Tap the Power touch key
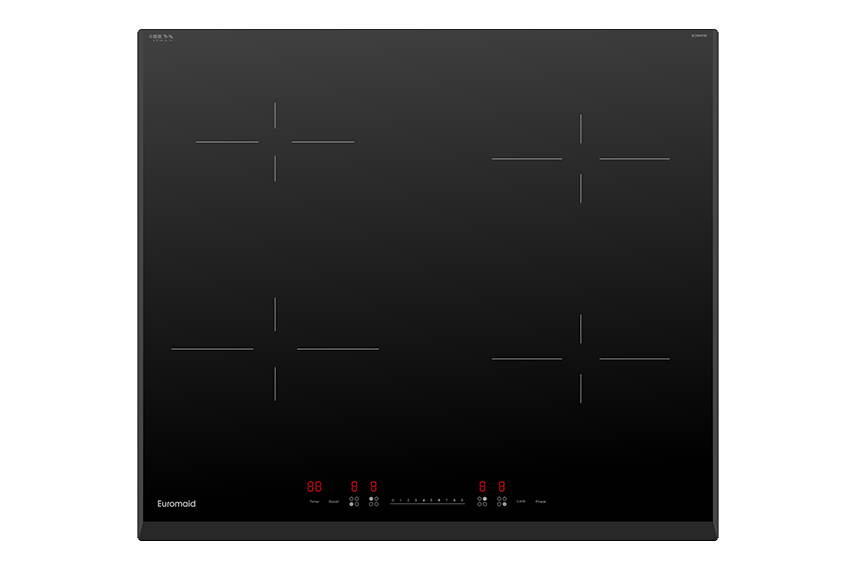 click(540, 502)
